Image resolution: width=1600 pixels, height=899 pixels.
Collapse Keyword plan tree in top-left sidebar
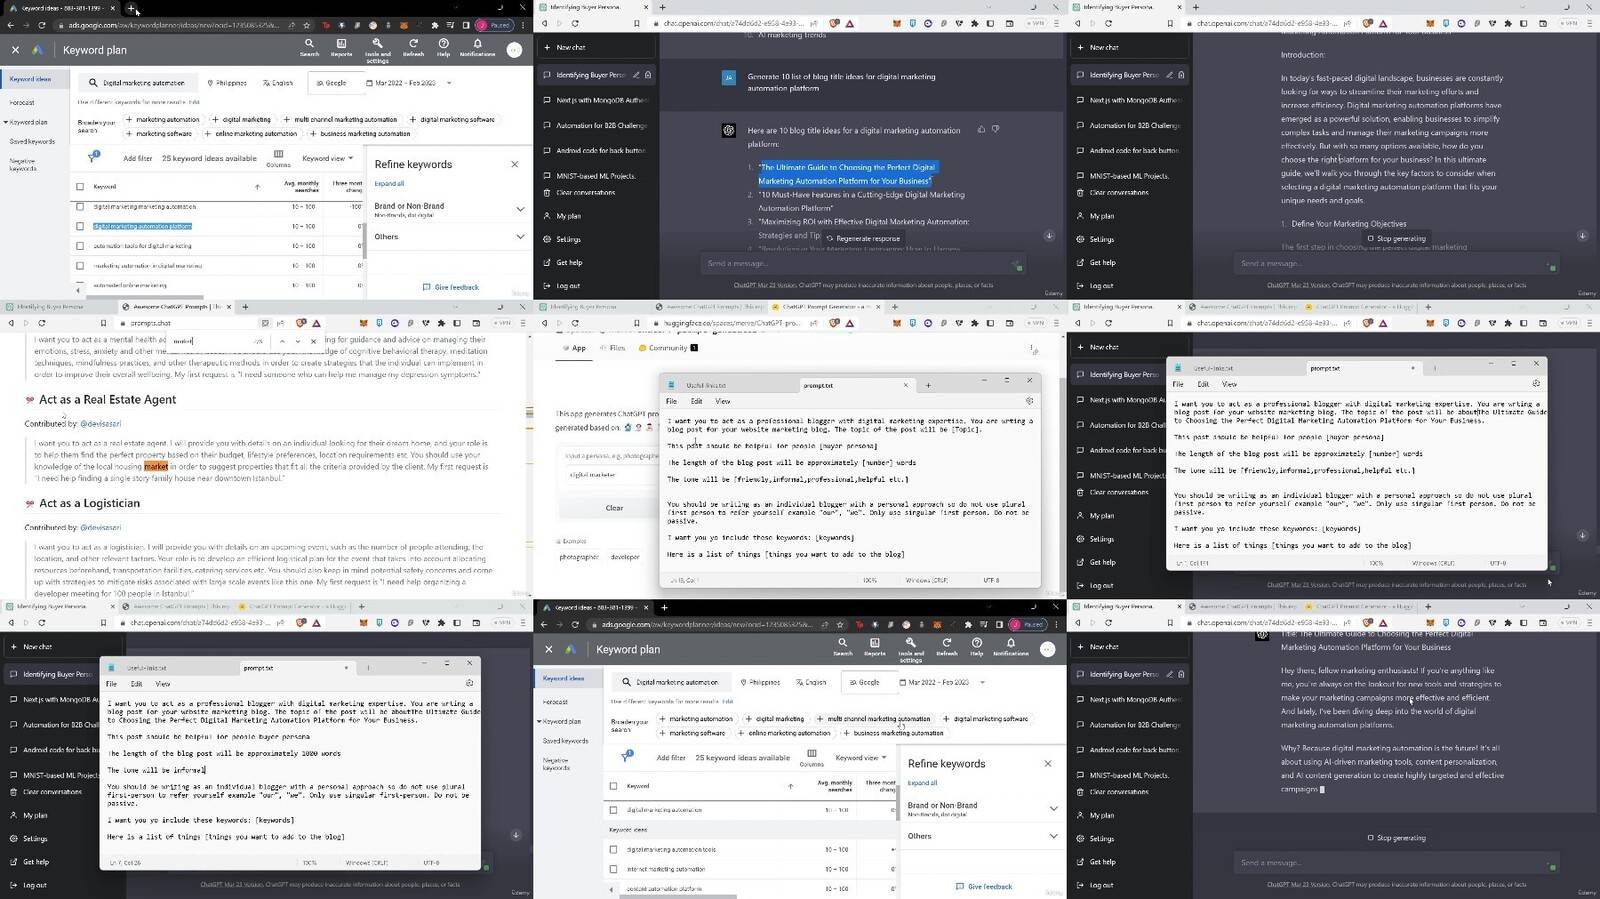tap(6, 123)
